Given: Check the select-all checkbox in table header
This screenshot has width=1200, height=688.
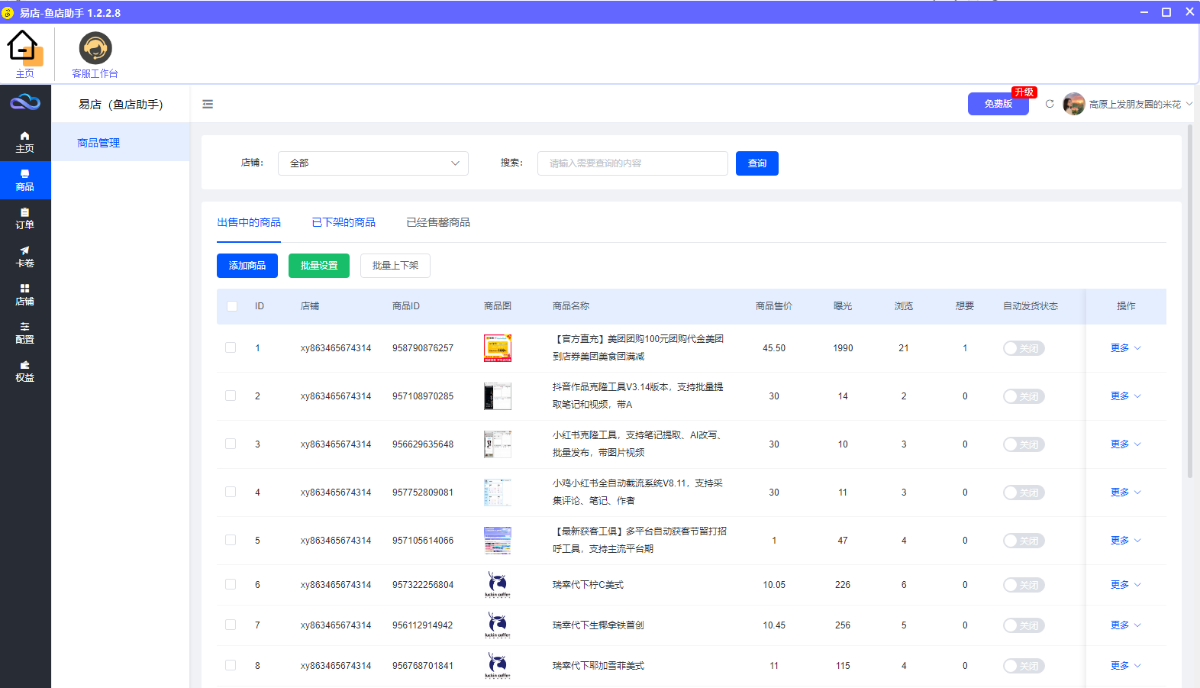Looking at the screenshot, I should point(232,306).
